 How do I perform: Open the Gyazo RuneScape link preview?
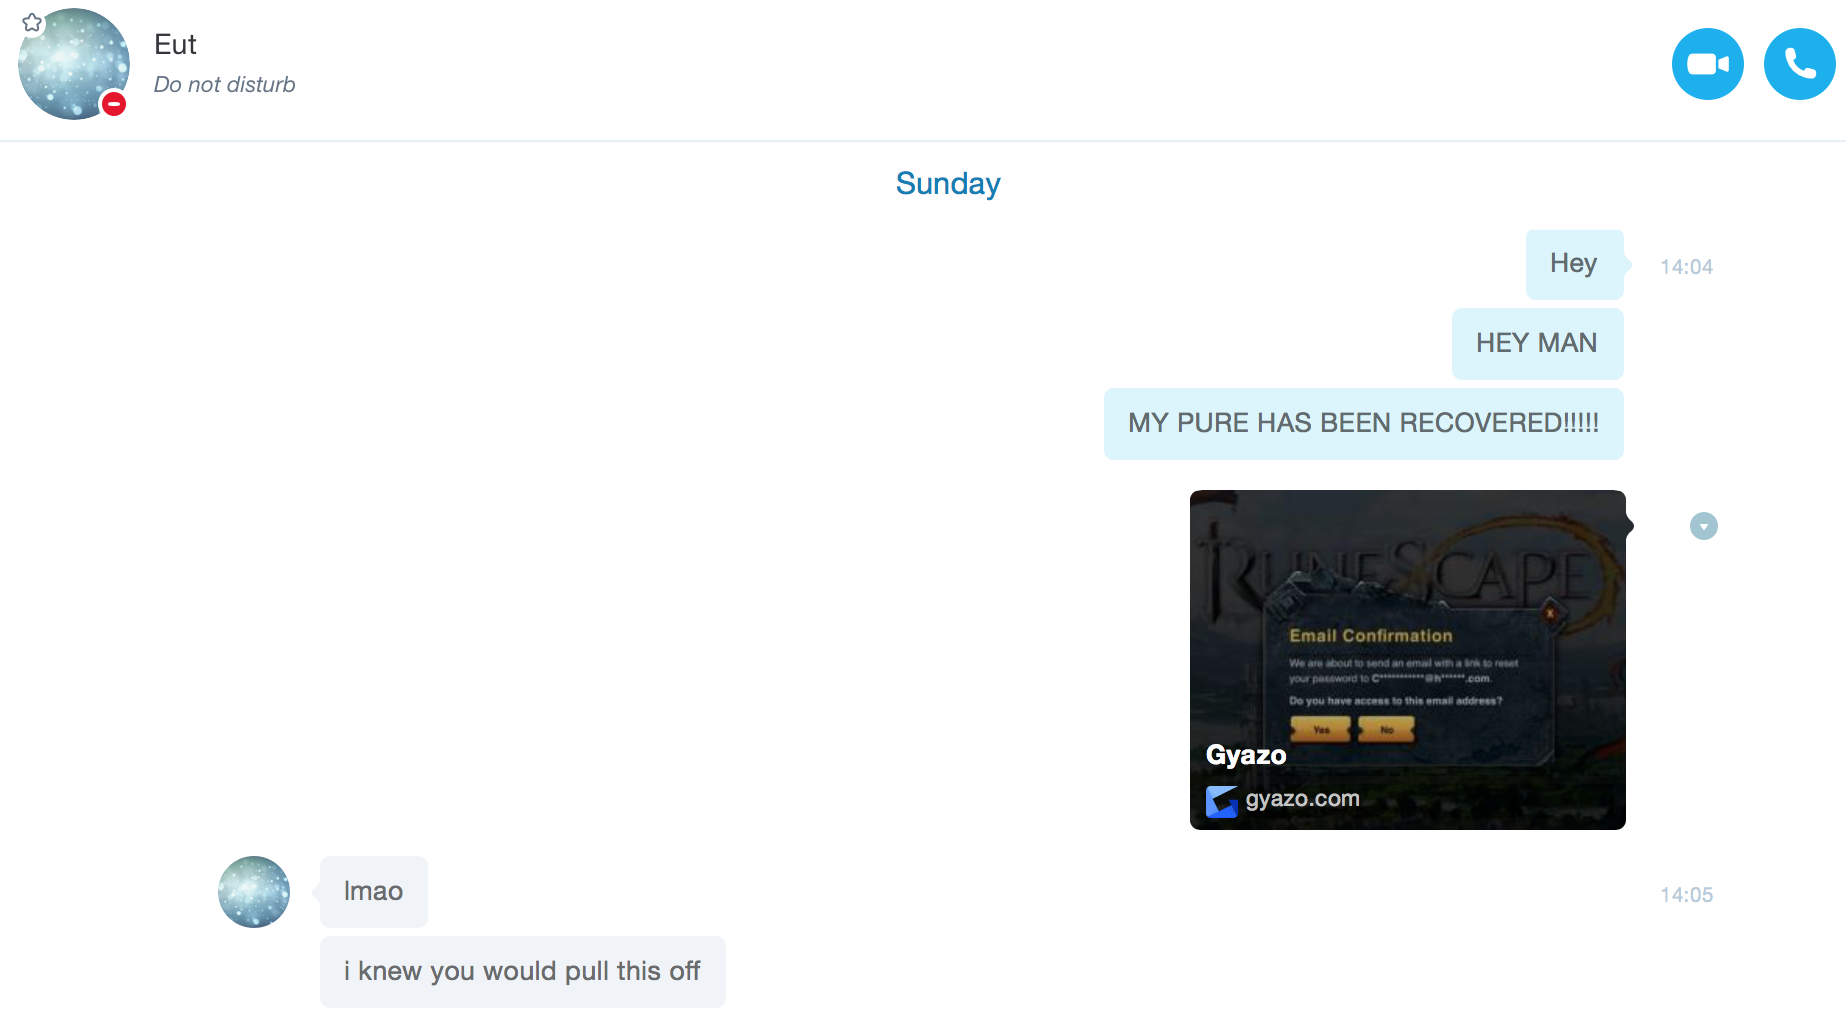(1407, 659)
